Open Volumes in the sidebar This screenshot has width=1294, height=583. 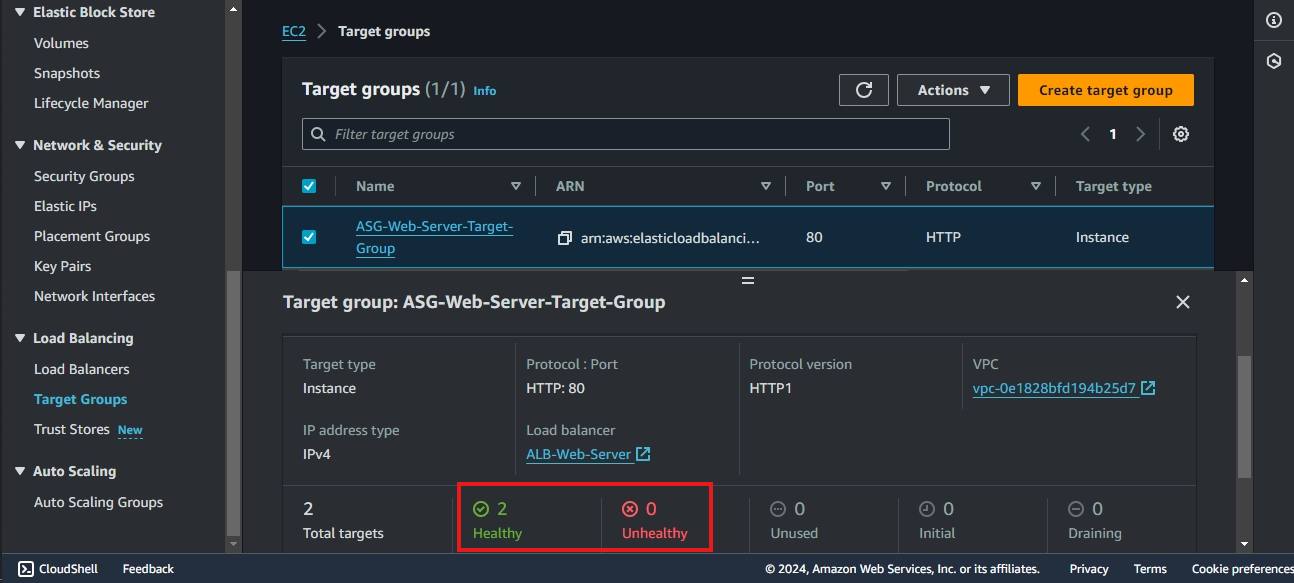(61, 43)
